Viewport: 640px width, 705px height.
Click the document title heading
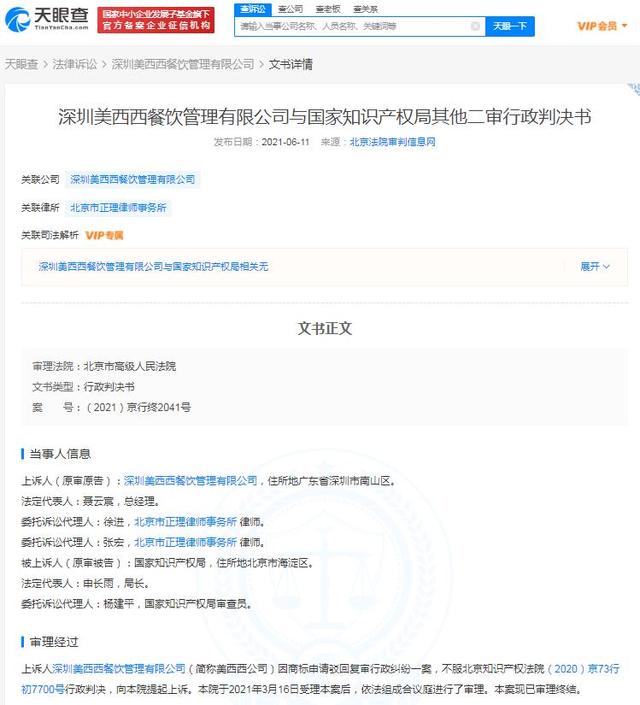pos(324,117)
